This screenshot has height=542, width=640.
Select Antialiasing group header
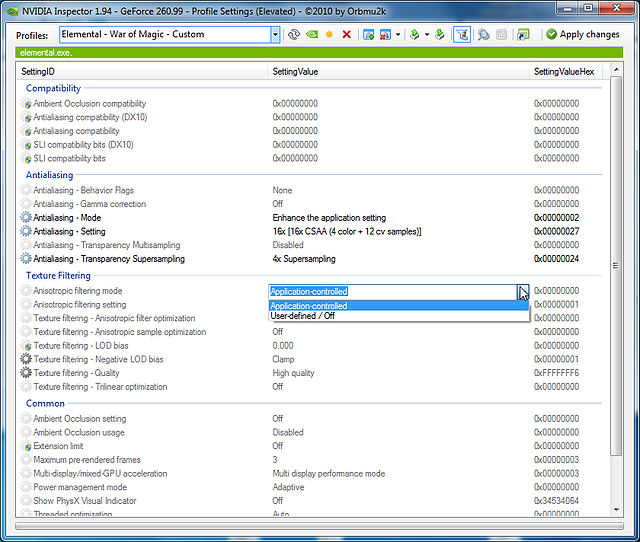[x=49, y=175]
